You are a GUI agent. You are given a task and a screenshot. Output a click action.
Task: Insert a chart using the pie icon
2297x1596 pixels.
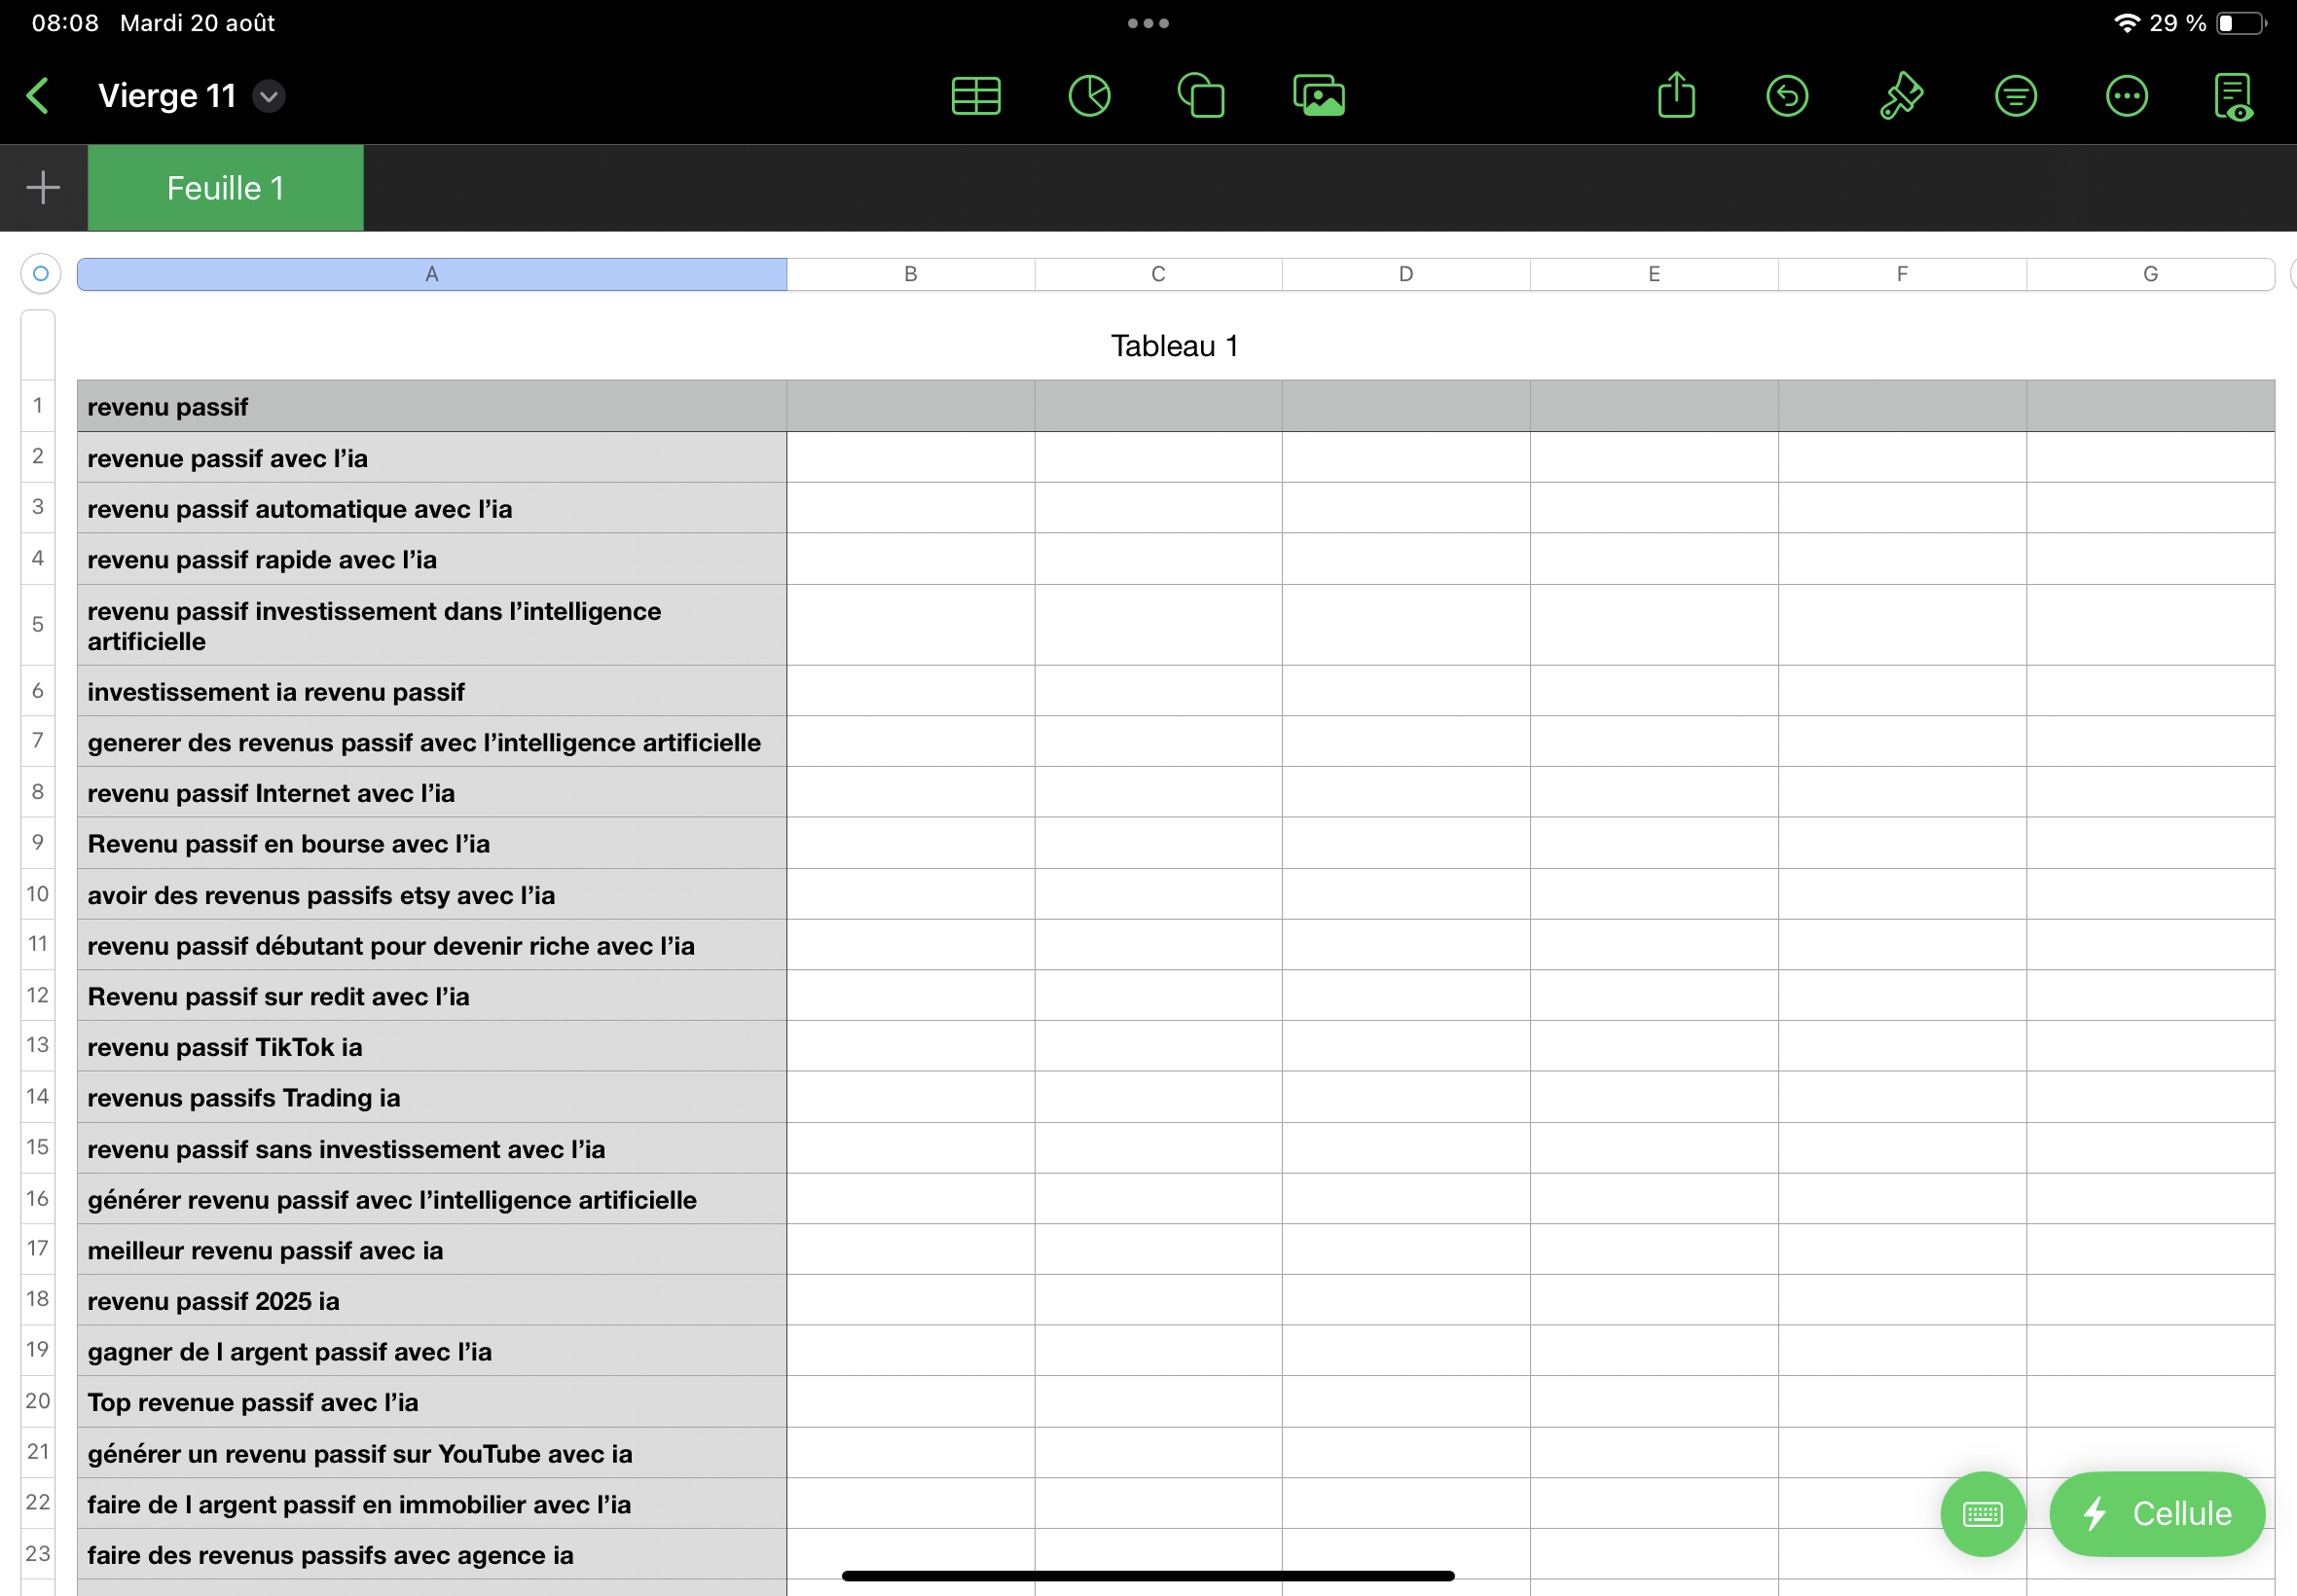1089,96
